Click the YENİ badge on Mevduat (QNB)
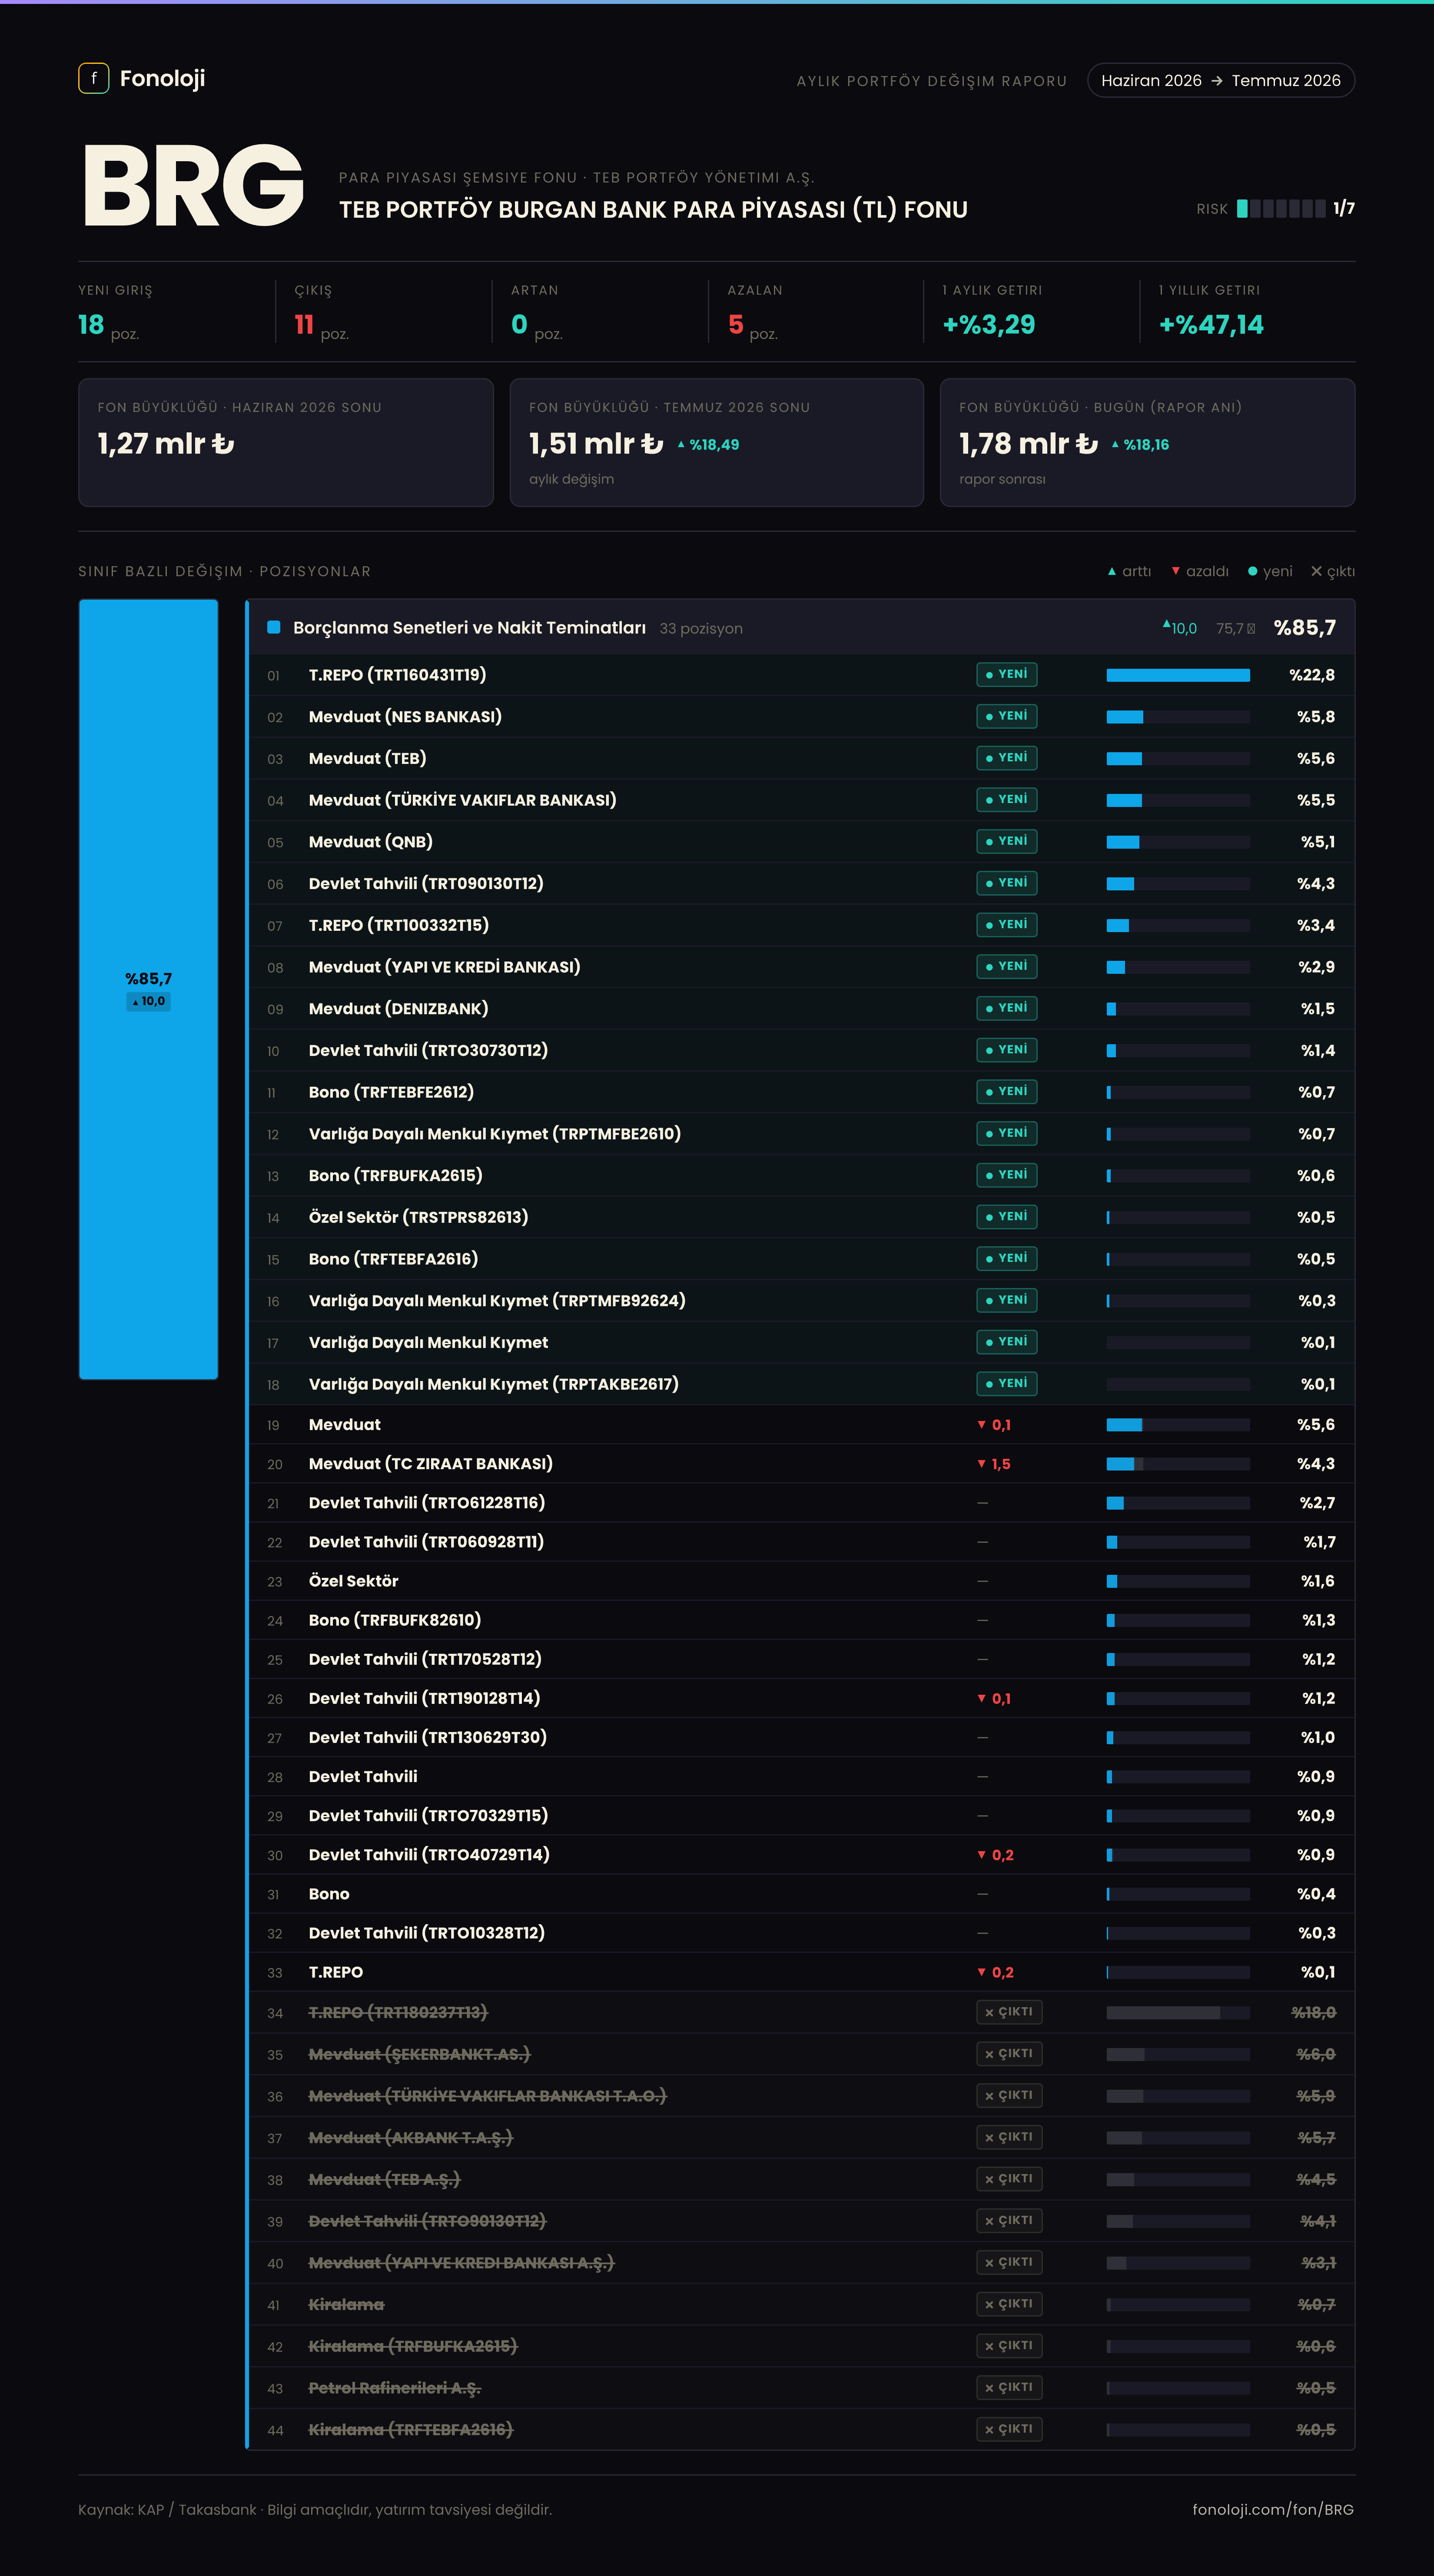This screenshot has height=2576, width=1434. point(1007,842)
